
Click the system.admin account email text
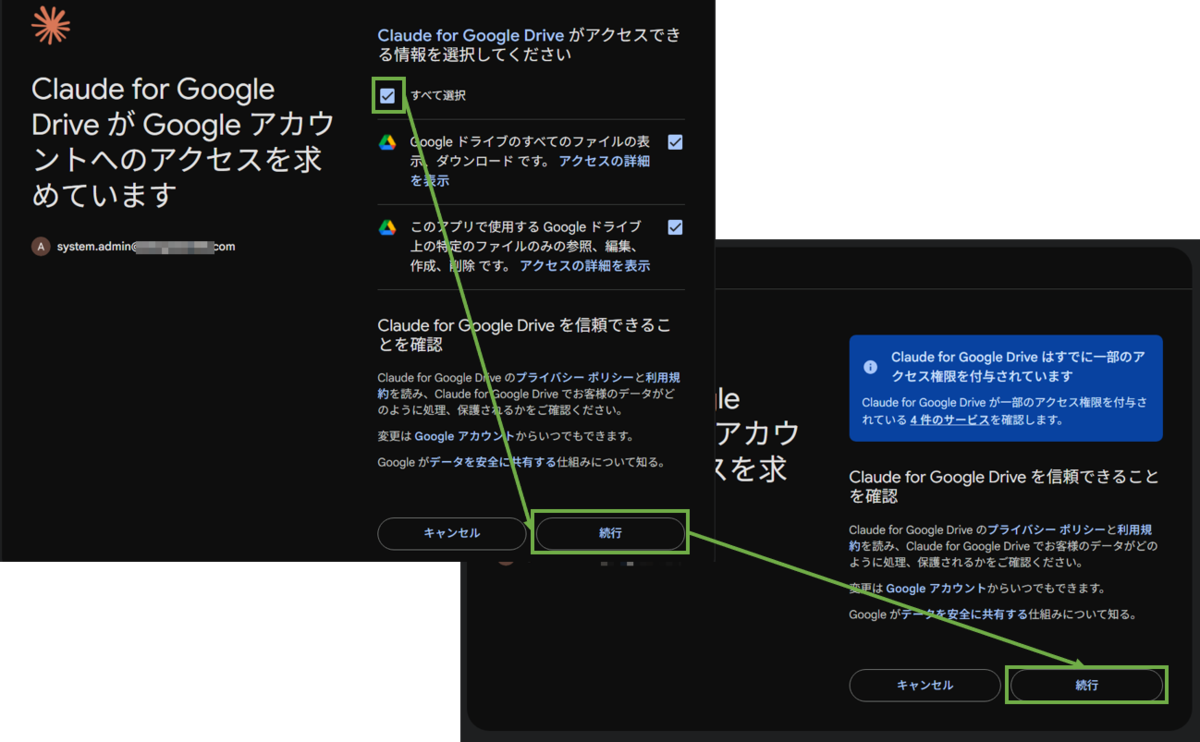pos(146,246)
